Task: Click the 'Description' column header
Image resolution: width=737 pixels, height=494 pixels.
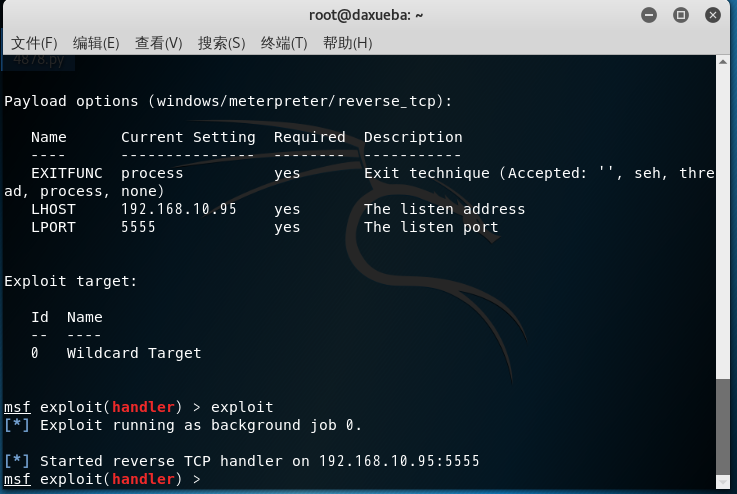Action: point(413,137)
